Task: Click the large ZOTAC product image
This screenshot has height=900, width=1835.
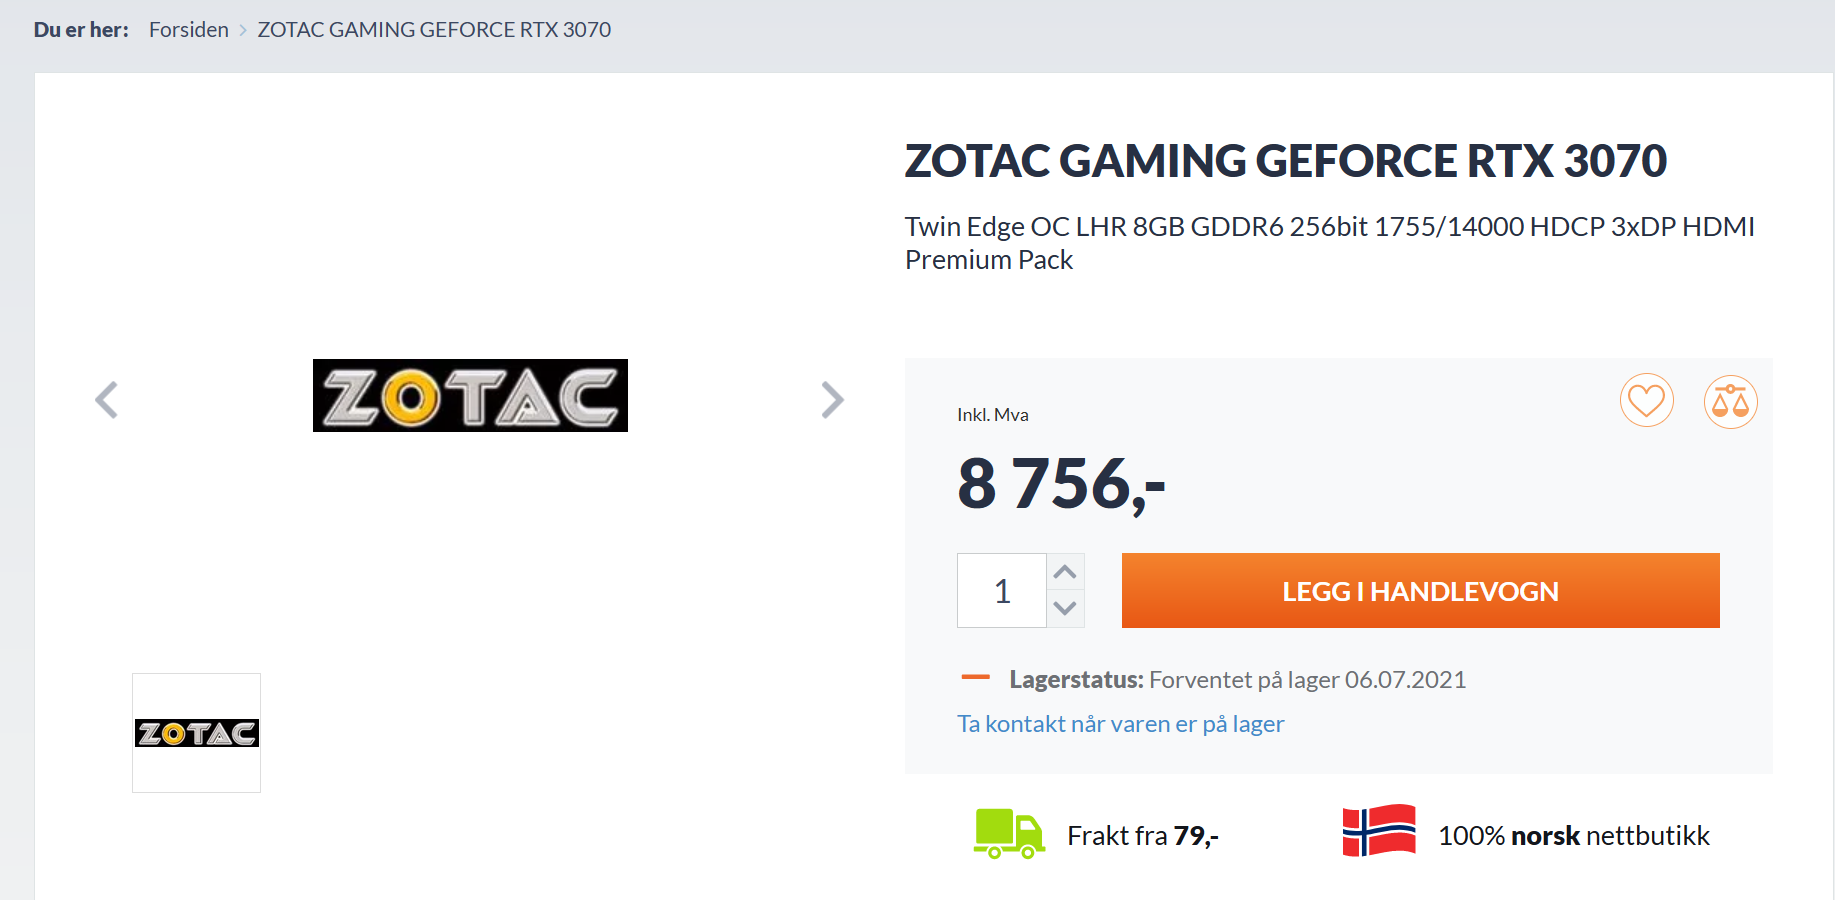Action: tap(470, 395)
